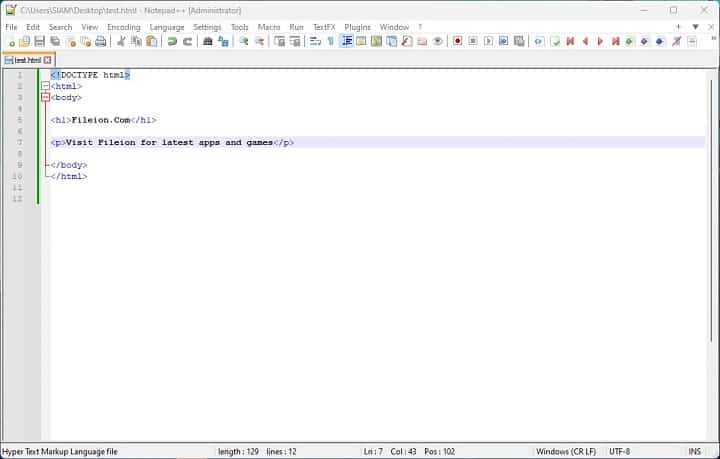The height and width of the screenshot is (459, 720).
Task: Toggle INS insert mode in status bar
Action: coord(695,452)
